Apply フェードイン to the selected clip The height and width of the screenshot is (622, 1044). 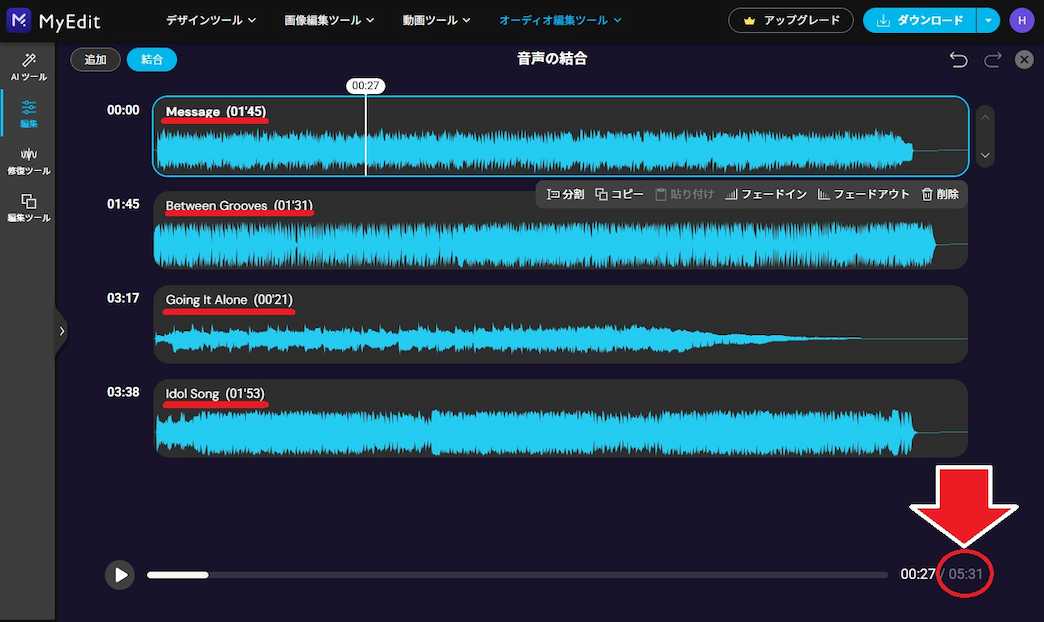tap(765, 195)
